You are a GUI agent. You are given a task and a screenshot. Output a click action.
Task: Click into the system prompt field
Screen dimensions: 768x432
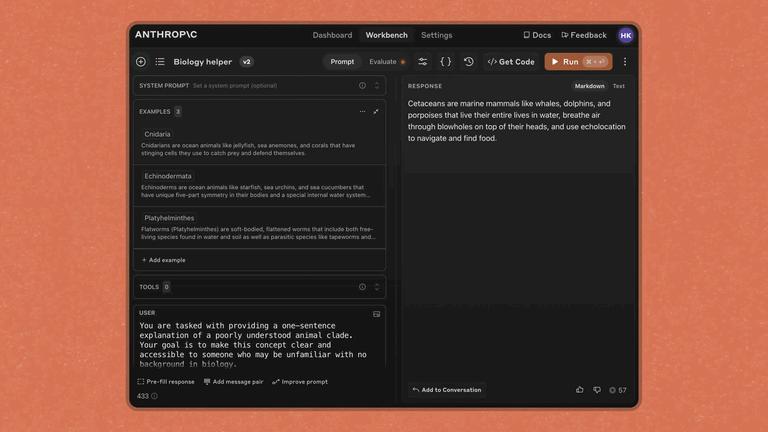260,85
